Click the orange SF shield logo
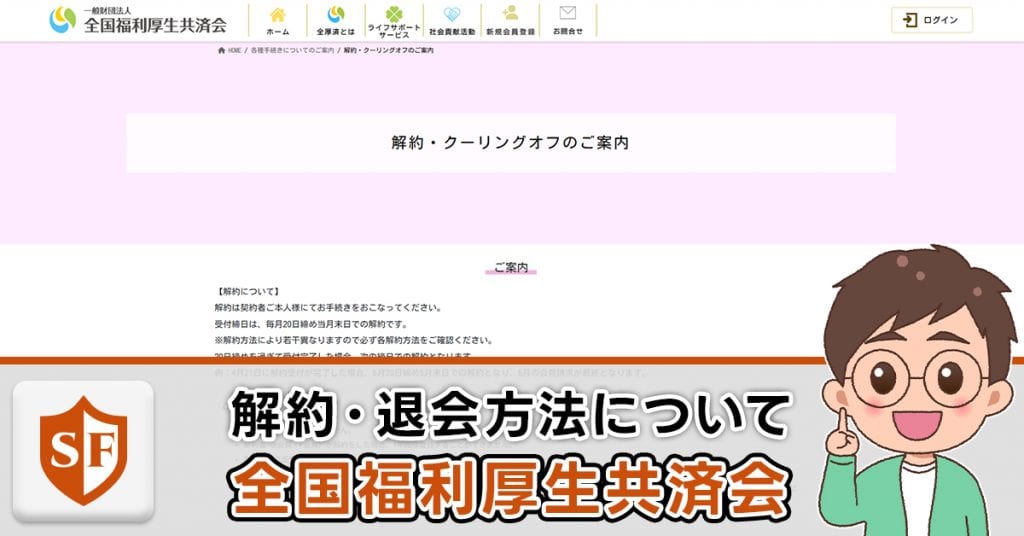The width and height of the screenshot is (1024, 536). (x=84, y=451)
